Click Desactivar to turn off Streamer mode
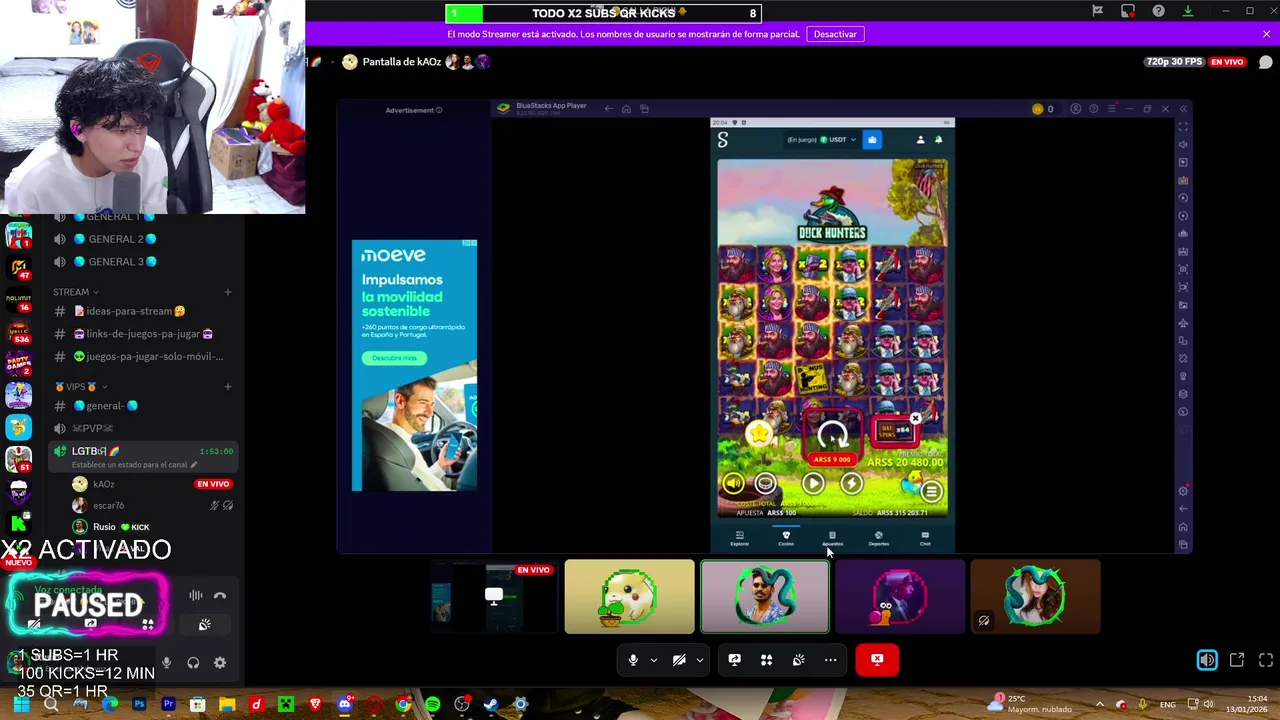The width and height of the screenshot is (1280, 720). [835, 34]
